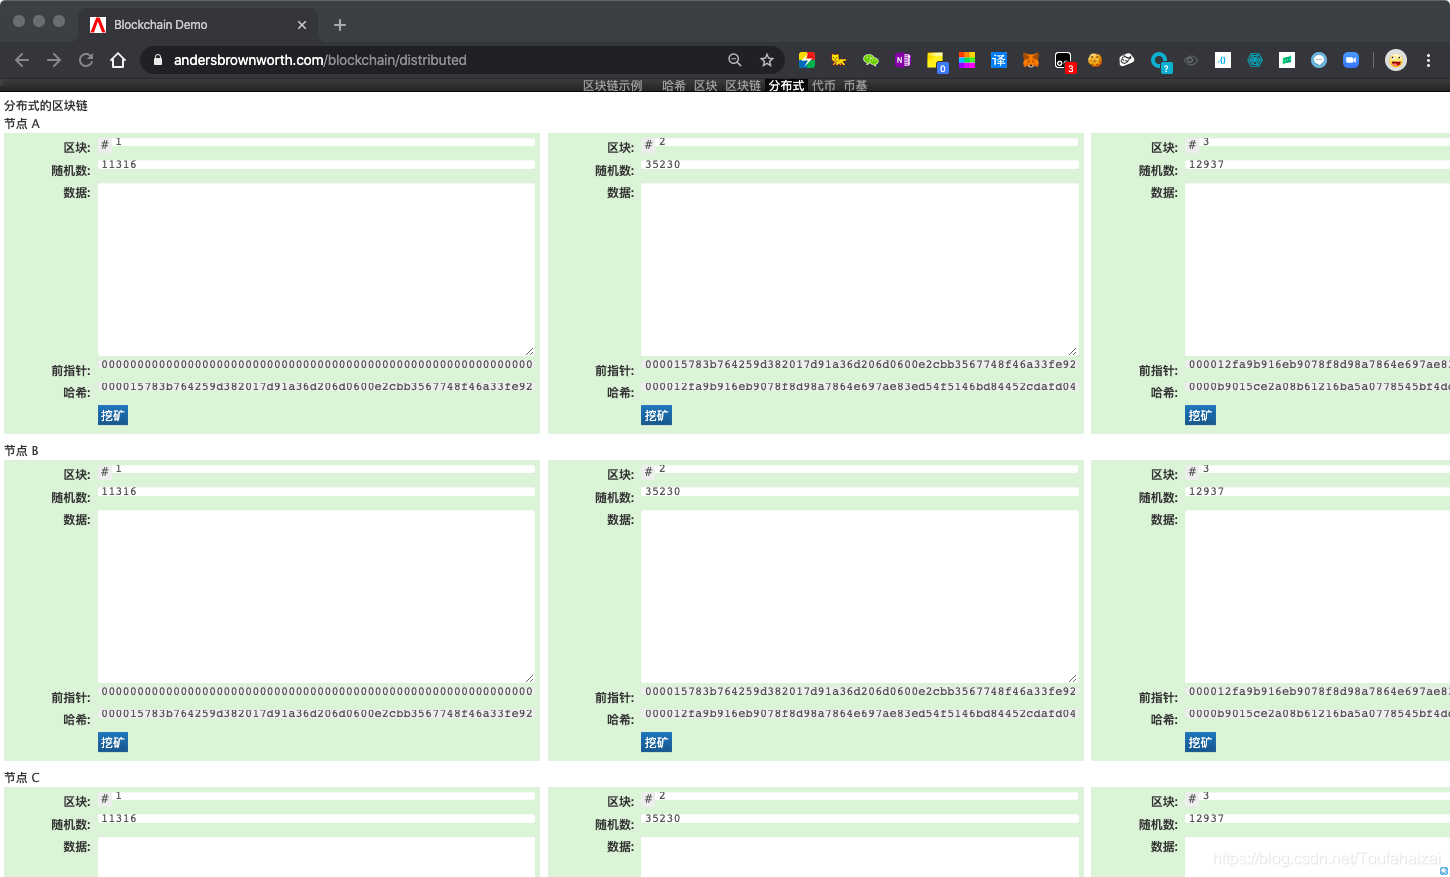
Task: Open the browser home page
Action: 118,60
